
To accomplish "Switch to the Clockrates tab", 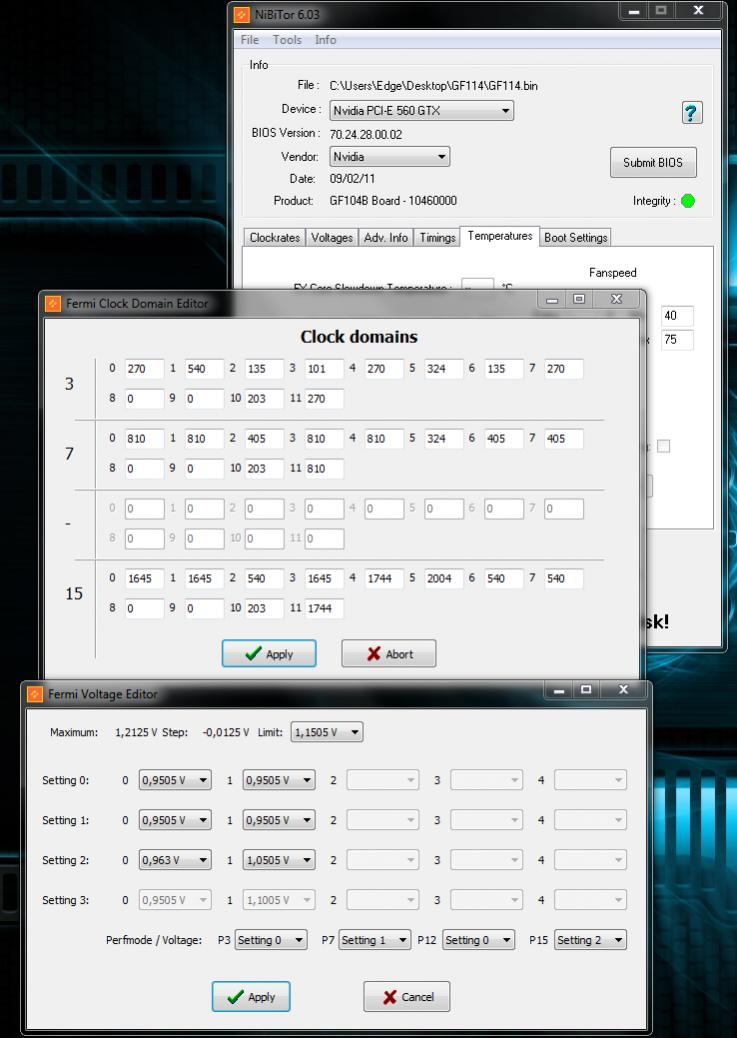I will pos(275,238).
